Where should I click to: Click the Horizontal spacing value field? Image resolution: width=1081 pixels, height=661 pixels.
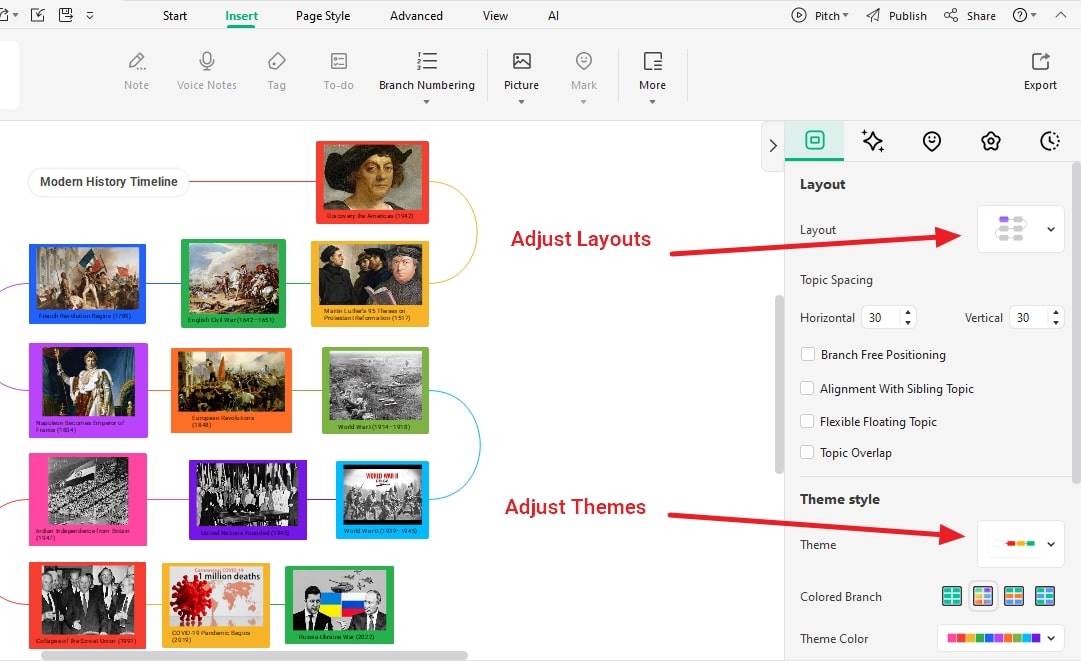coord(882,317)
